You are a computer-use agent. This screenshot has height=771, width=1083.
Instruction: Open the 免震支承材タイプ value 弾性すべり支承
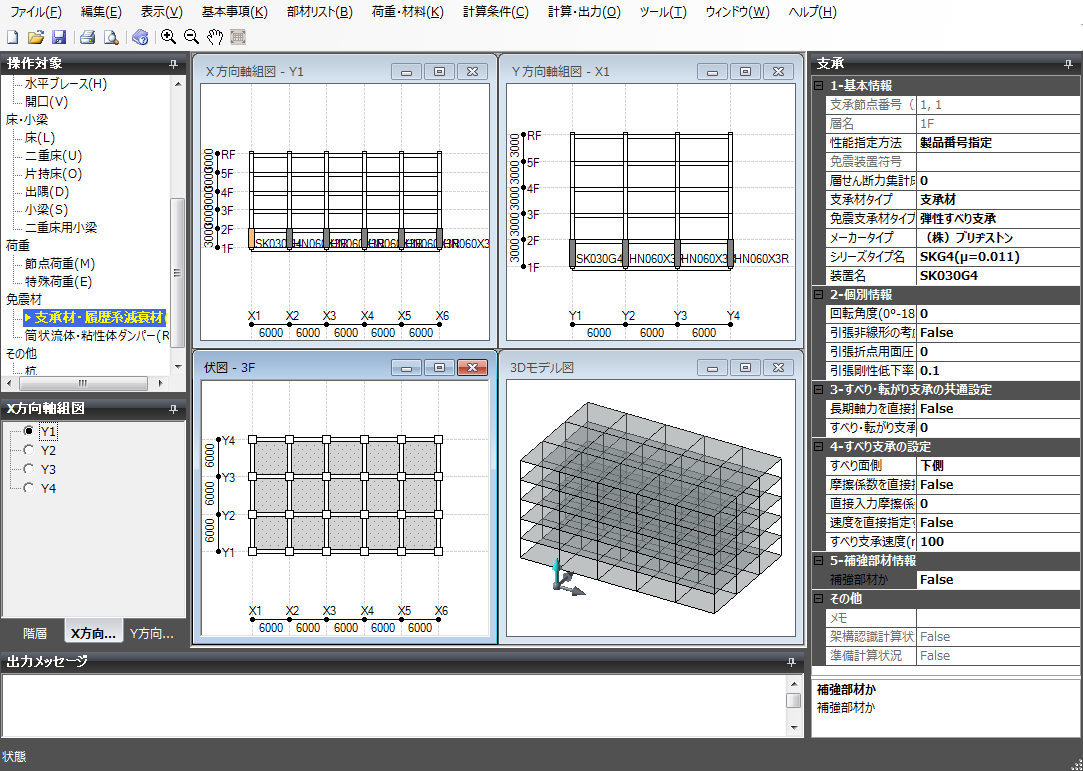tap(998, 219)
